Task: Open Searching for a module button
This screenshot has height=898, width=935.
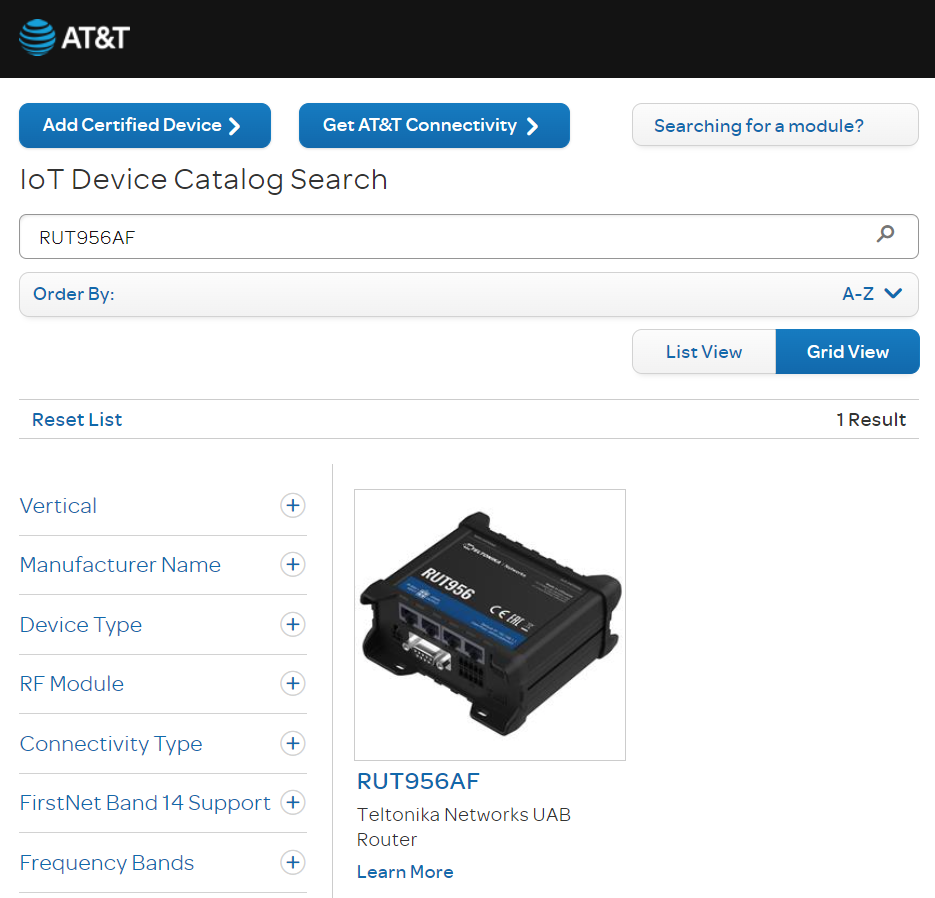Action: (774, 126)
